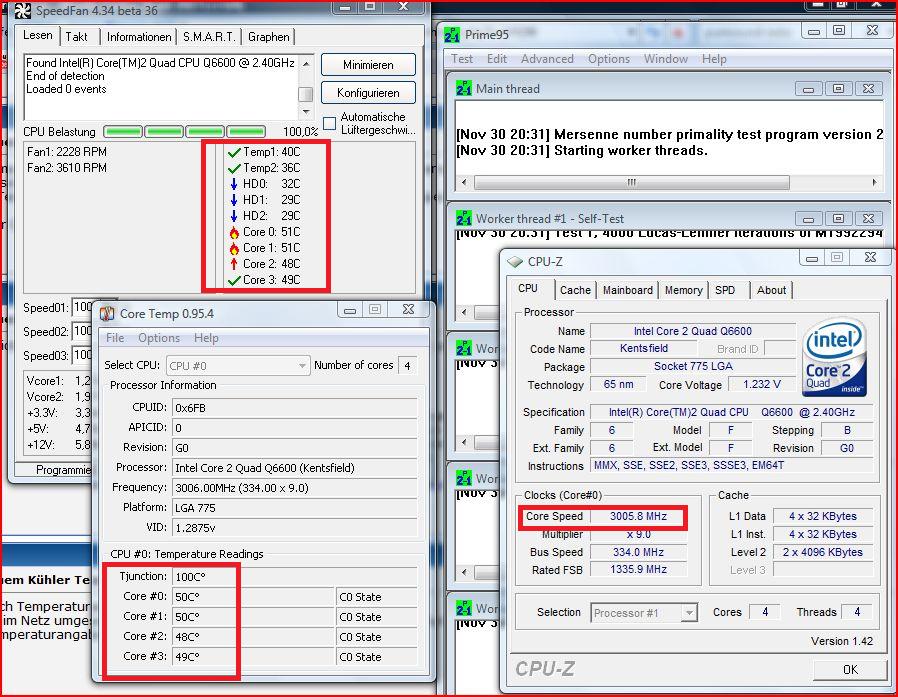Click the green check icon beside Temp2
Image resolution: width=898 pixels, height=697 pixels.
tap(234, 168)
